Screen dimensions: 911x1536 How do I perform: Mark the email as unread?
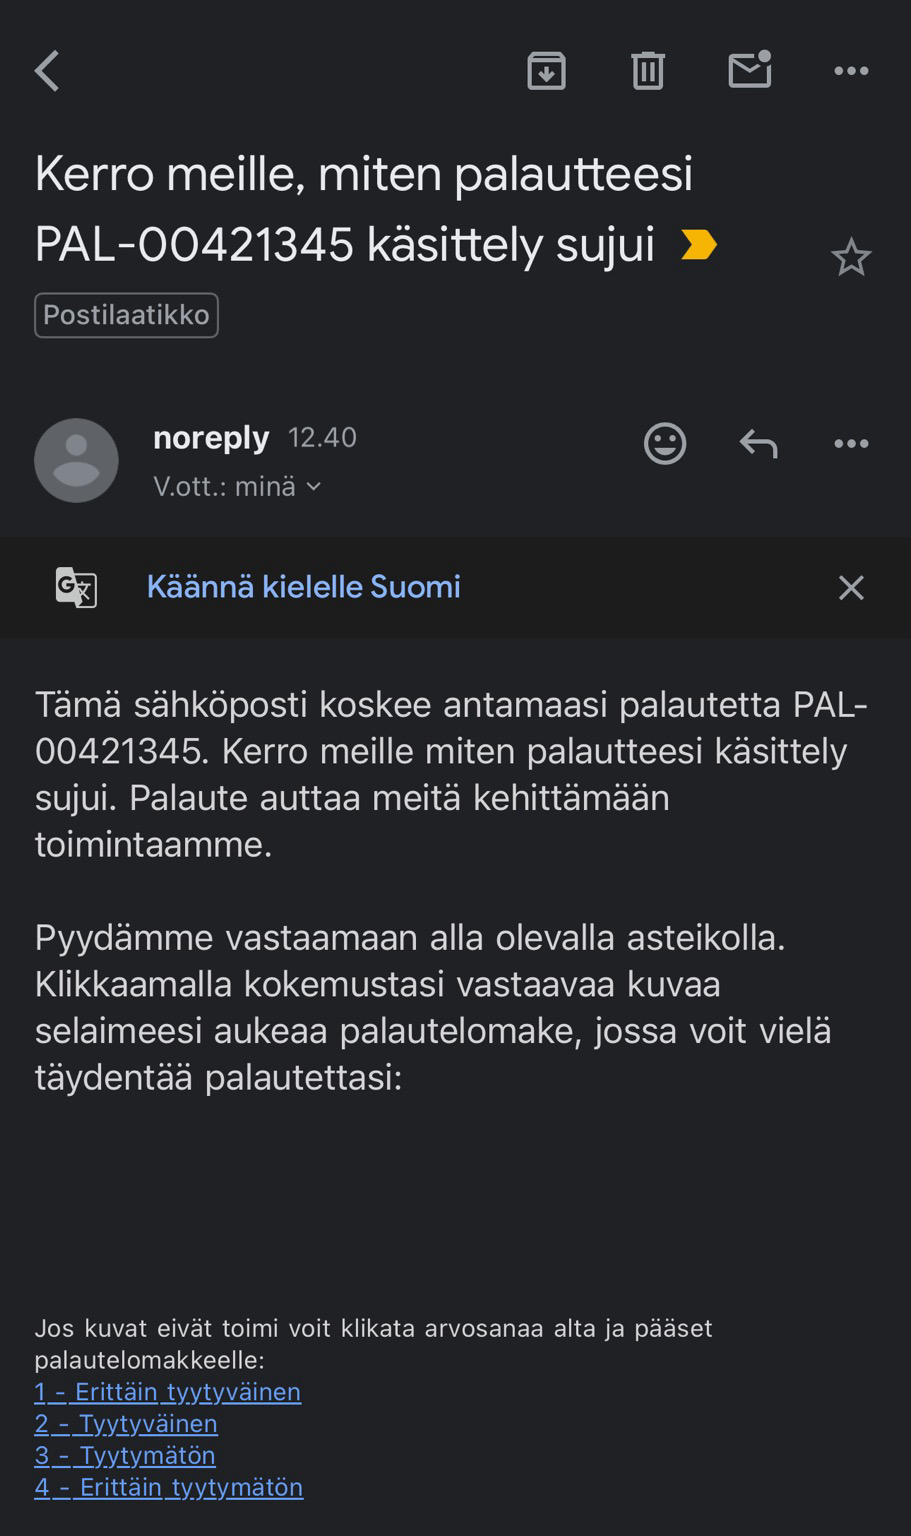point(750,70)
